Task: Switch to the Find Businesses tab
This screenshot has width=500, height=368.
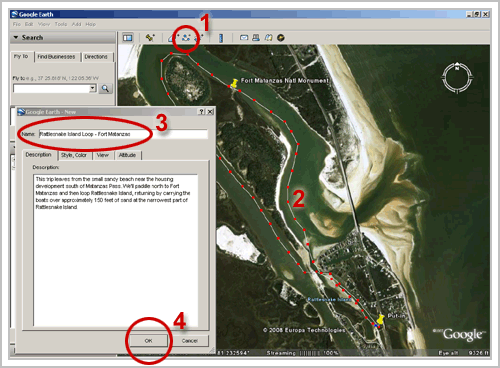Action: point(56,57)
